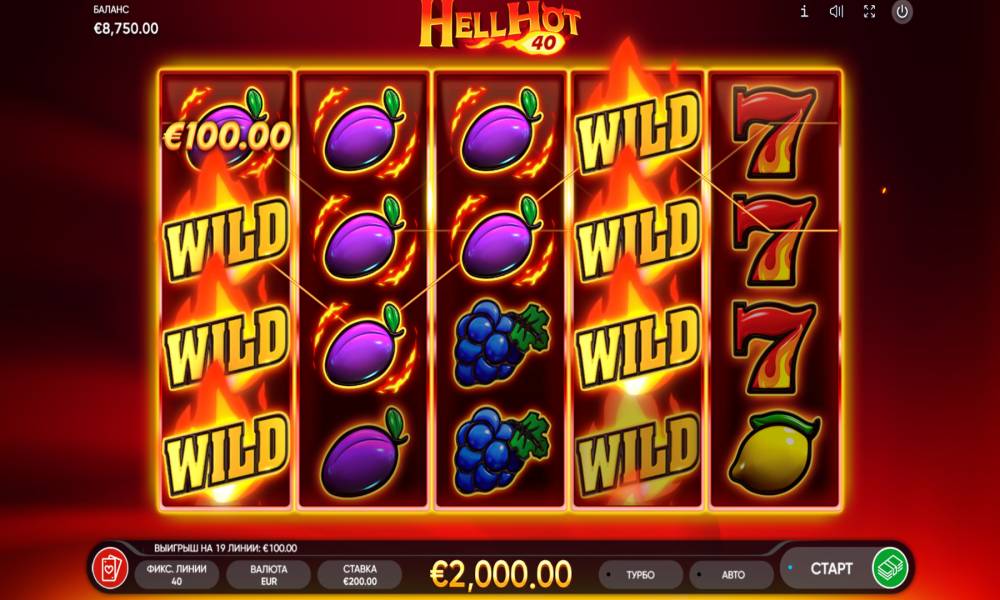Image resolution: width=1000 pixels, height=600 pixels.
Task: Click the power exit icon
Action: click(902, 11)
